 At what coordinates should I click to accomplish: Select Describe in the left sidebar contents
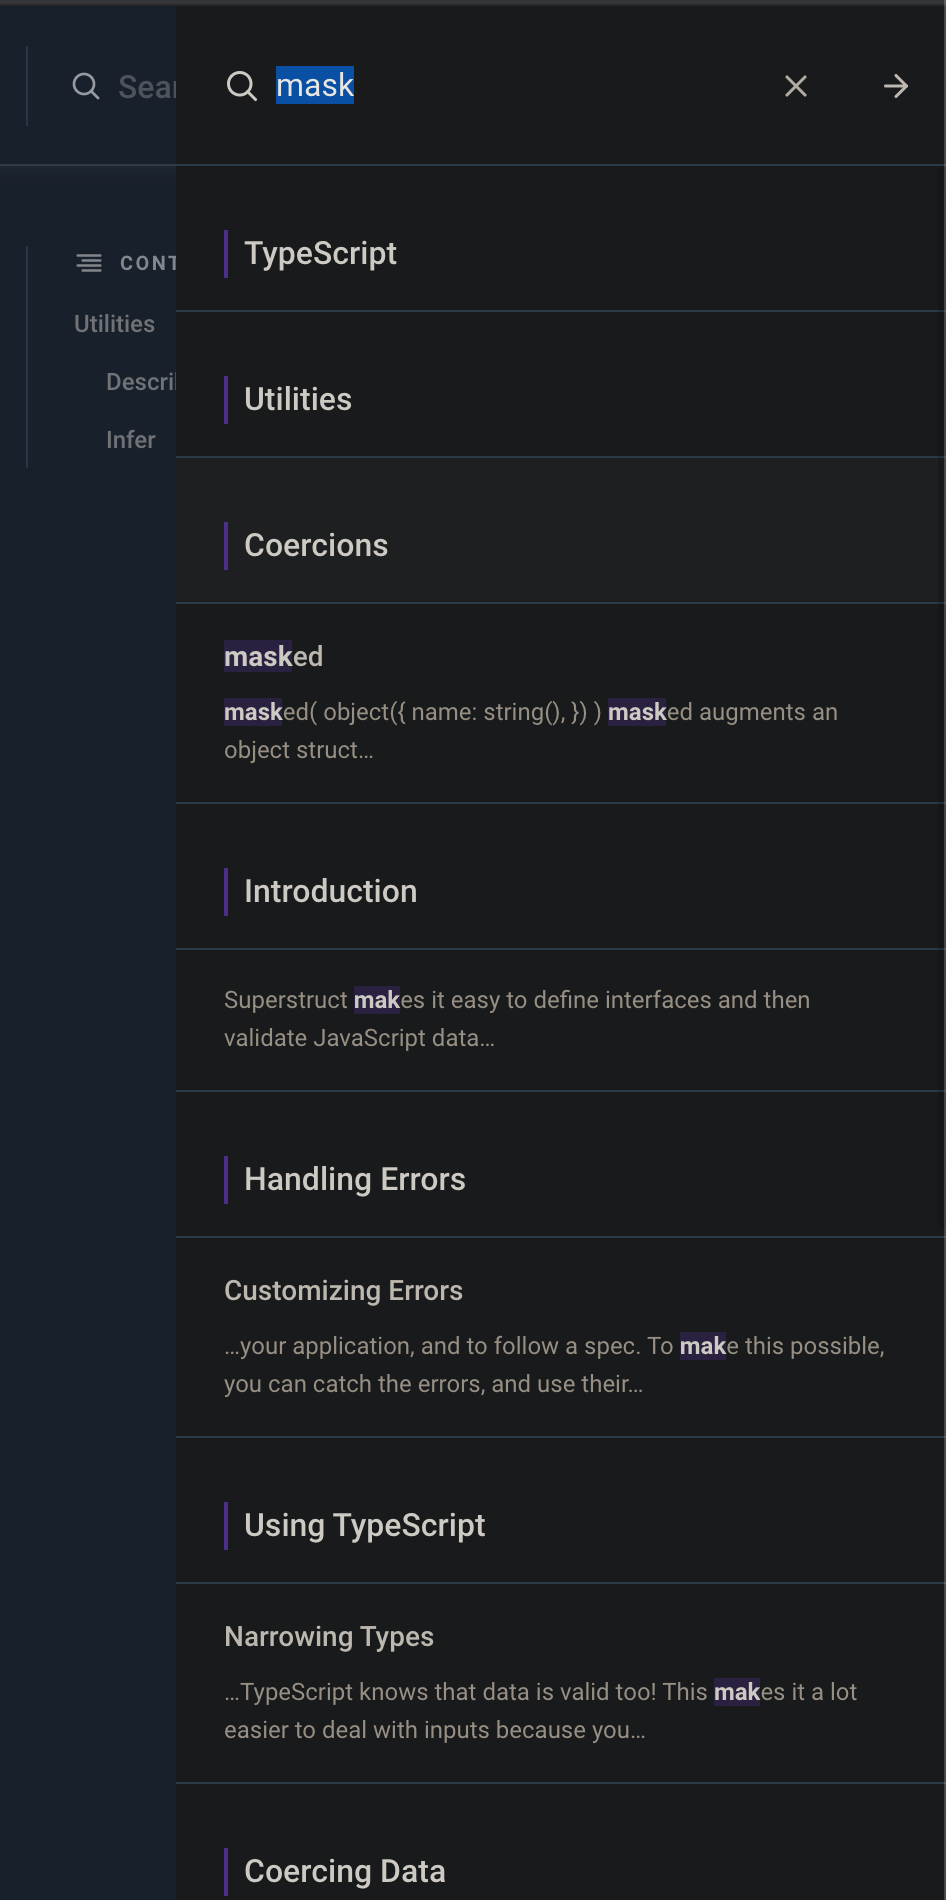tap(145, 381)
